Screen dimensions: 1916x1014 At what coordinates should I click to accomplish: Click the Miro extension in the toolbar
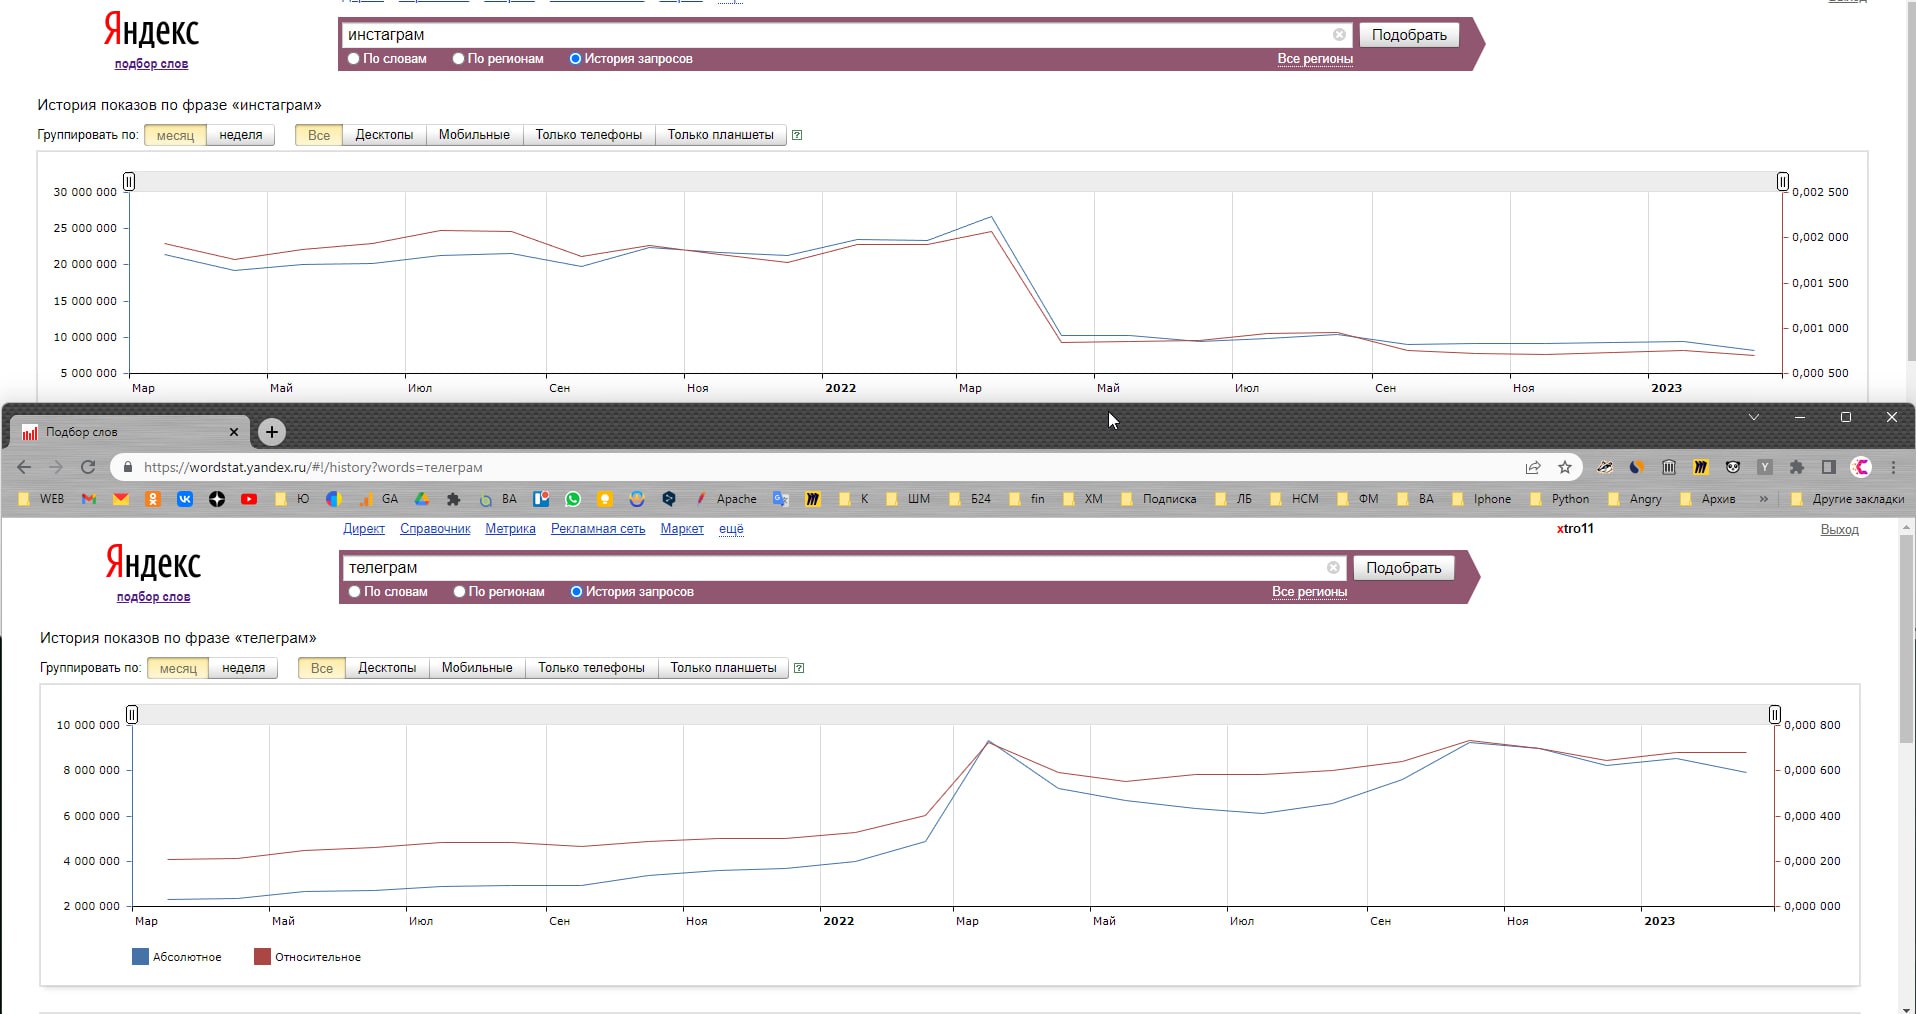1701,467
